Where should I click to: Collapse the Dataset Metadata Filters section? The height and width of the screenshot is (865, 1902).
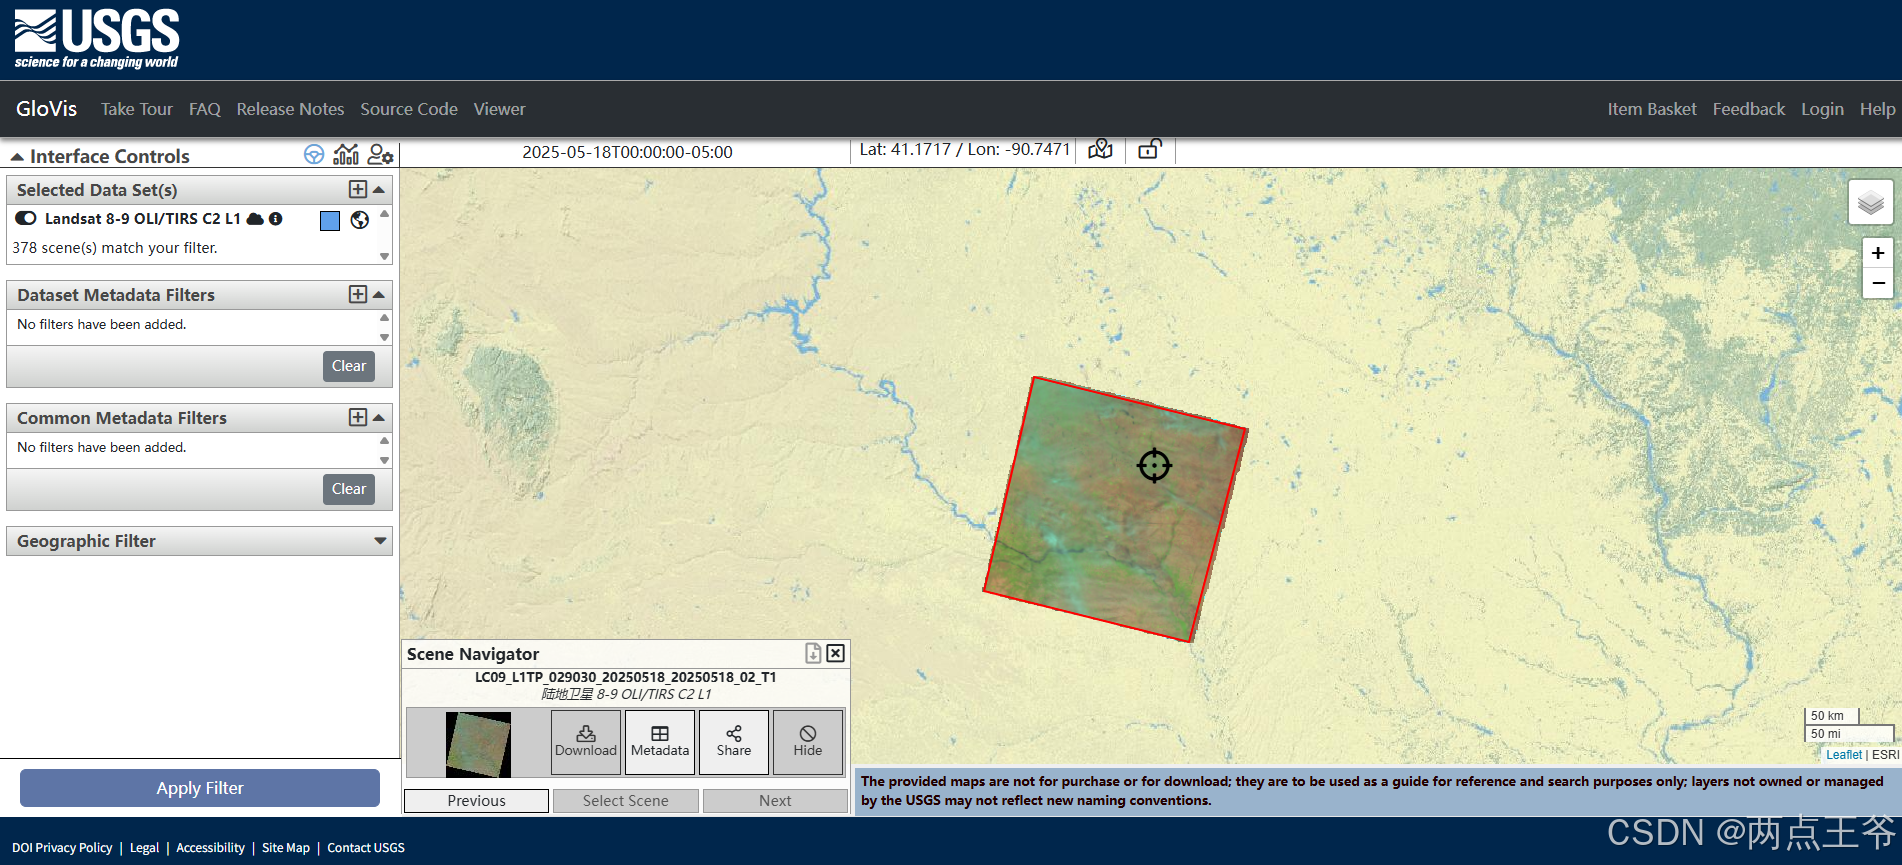tap(379, 294)
